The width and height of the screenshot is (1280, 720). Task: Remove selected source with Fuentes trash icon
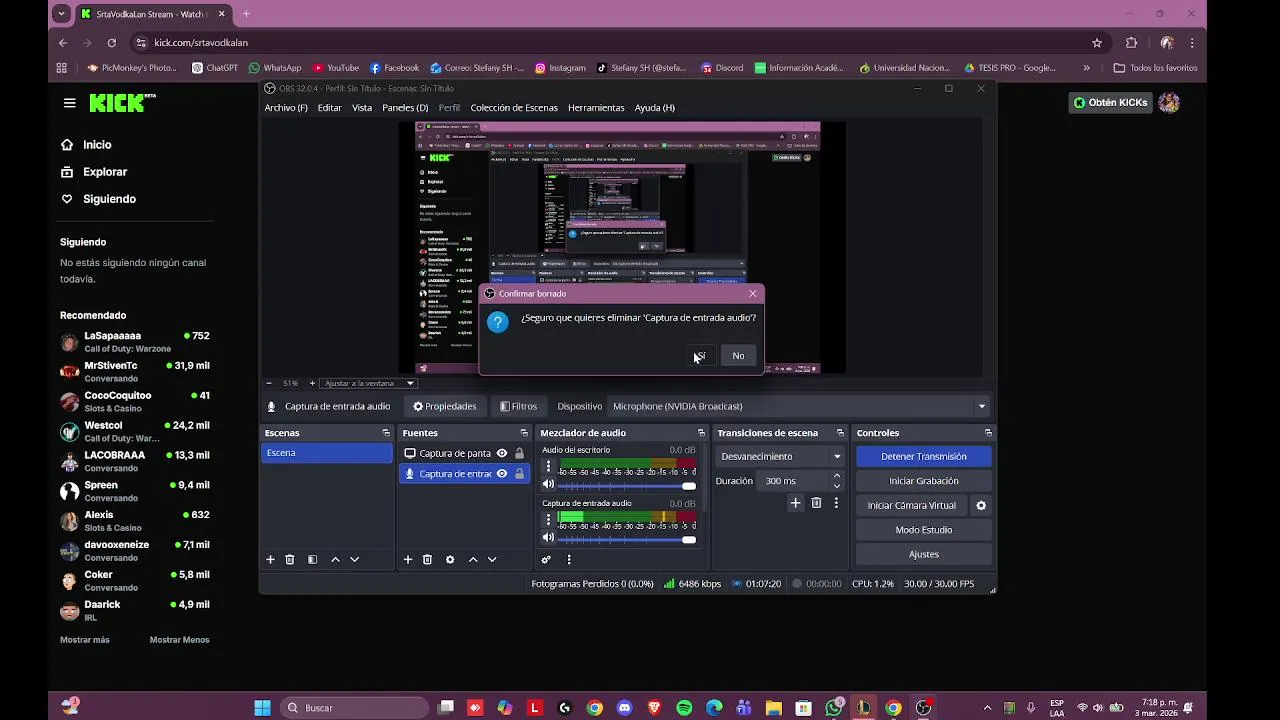(427, 560)
